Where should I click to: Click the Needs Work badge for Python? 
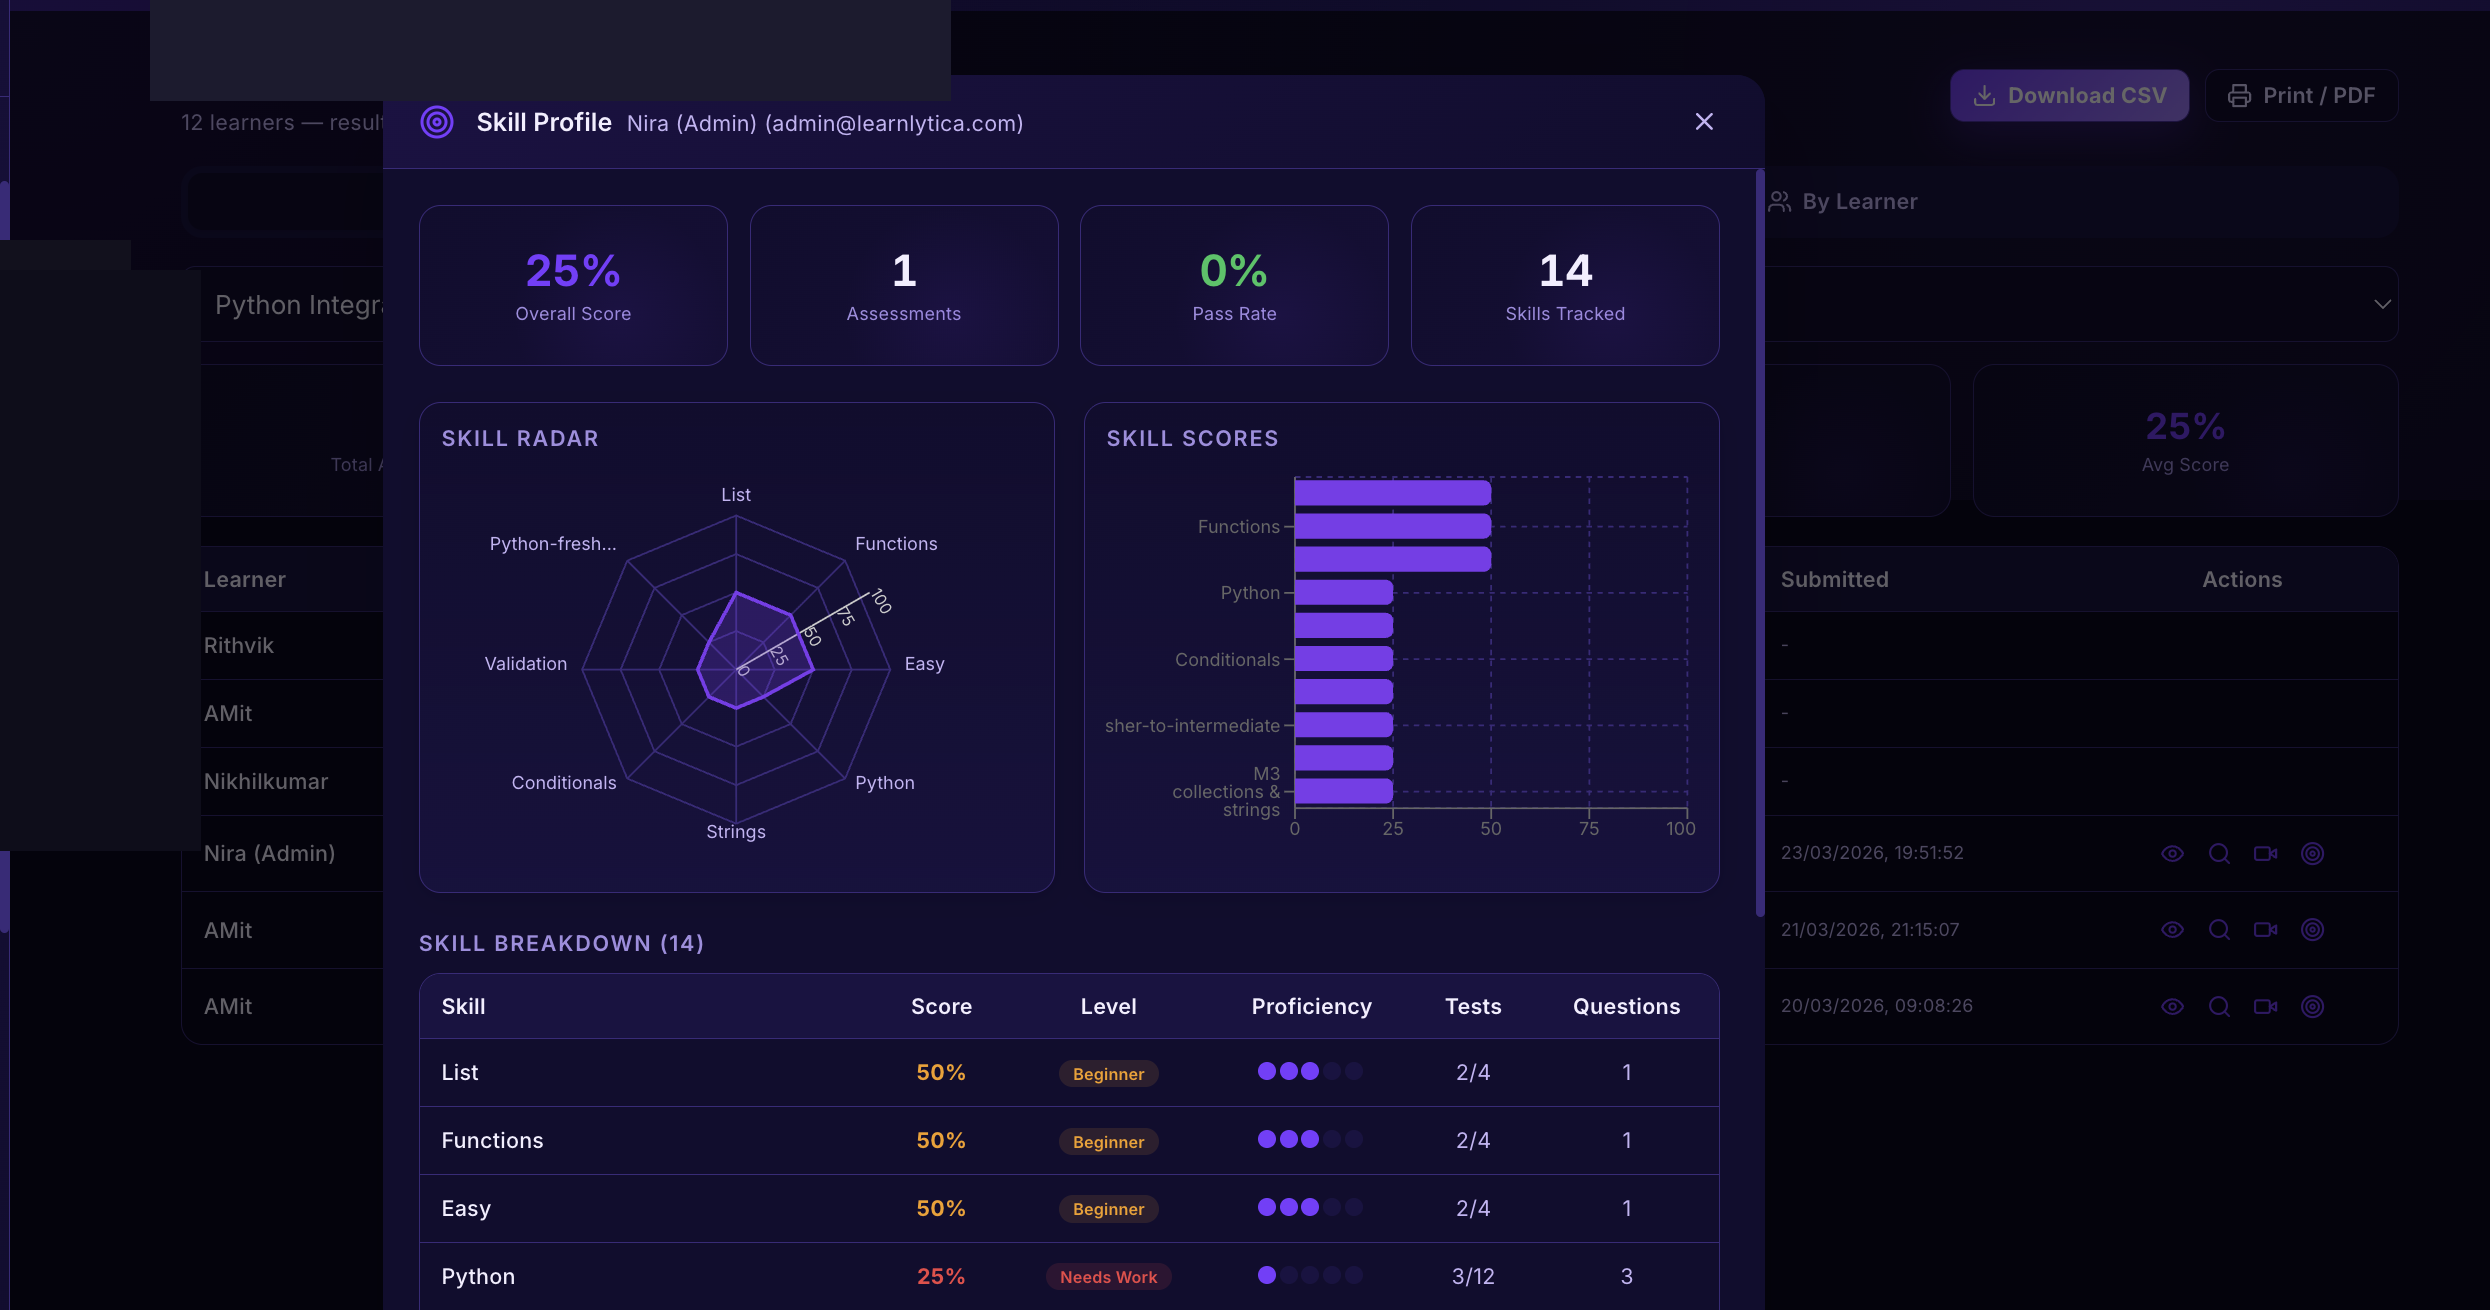coord(1108,1277)
